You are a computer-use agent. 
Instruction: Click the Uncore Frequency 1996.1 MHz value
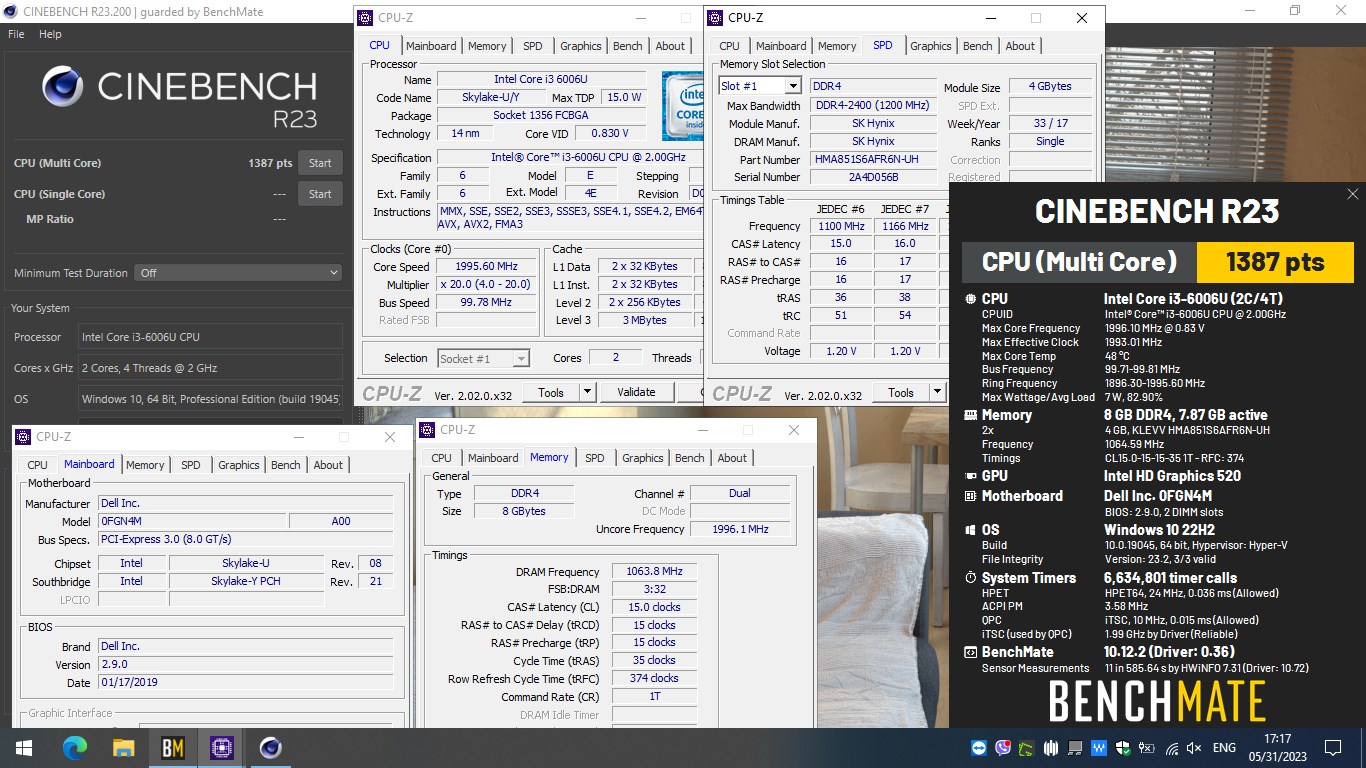[x=740, y=529]
